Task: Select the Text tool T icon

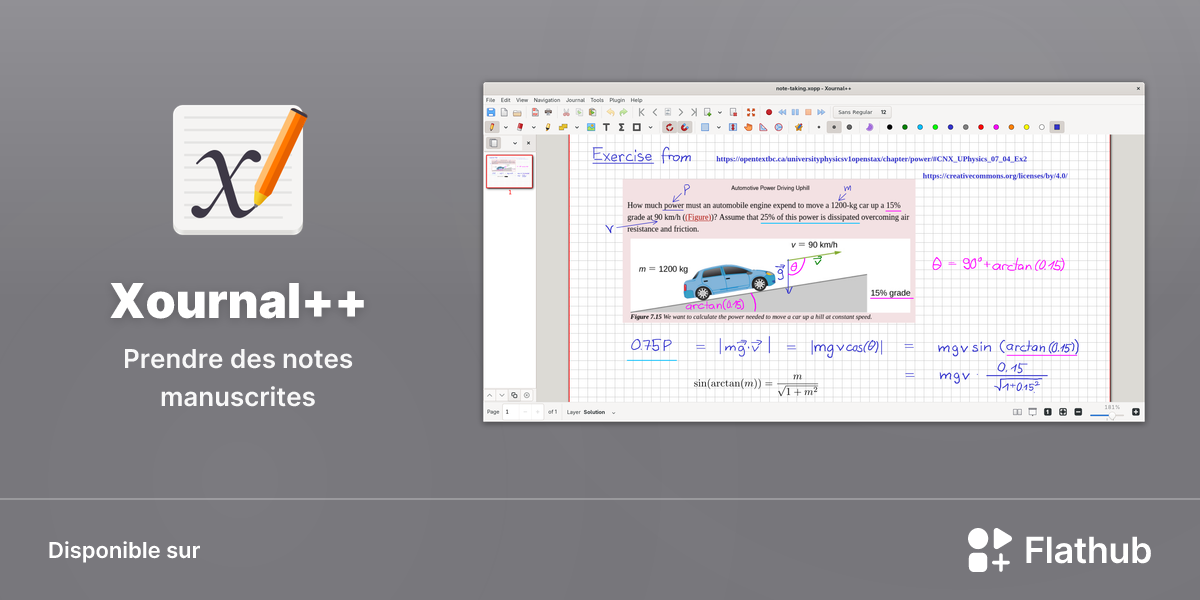Action: [606, 127]
